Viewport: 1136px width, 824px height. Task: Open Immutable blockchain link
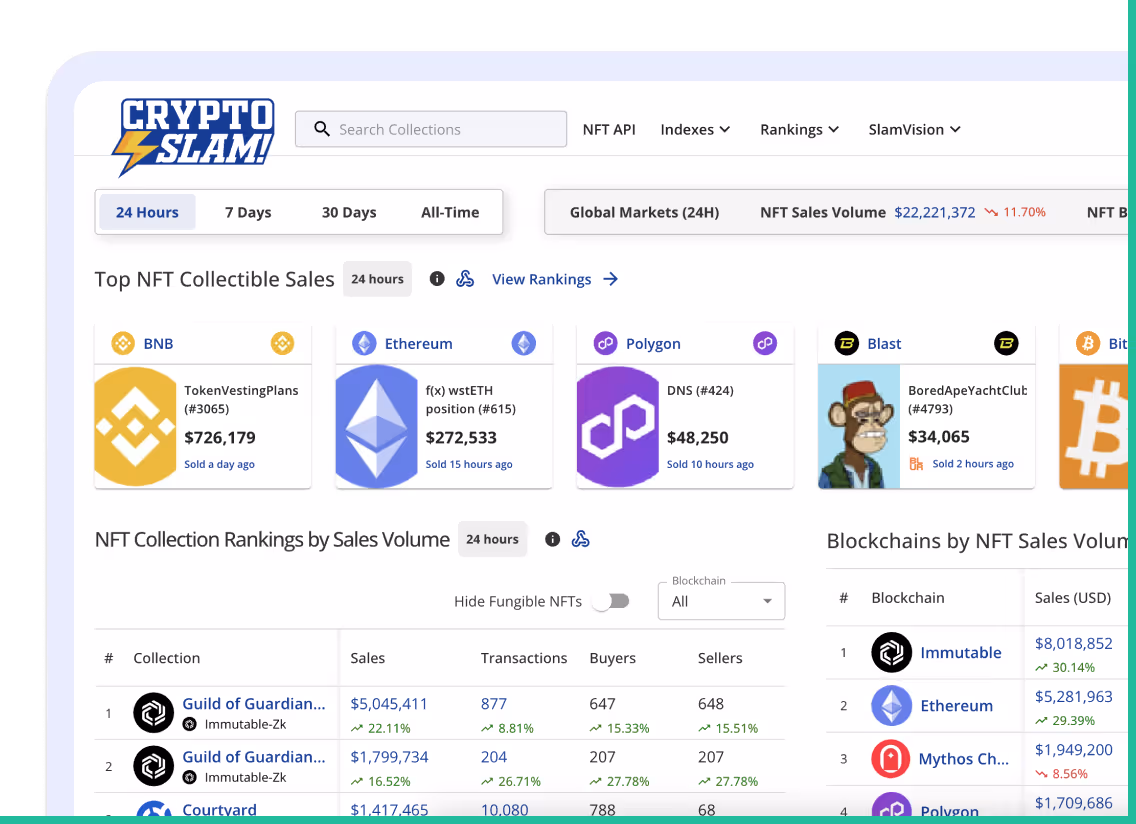click(961, 652)
